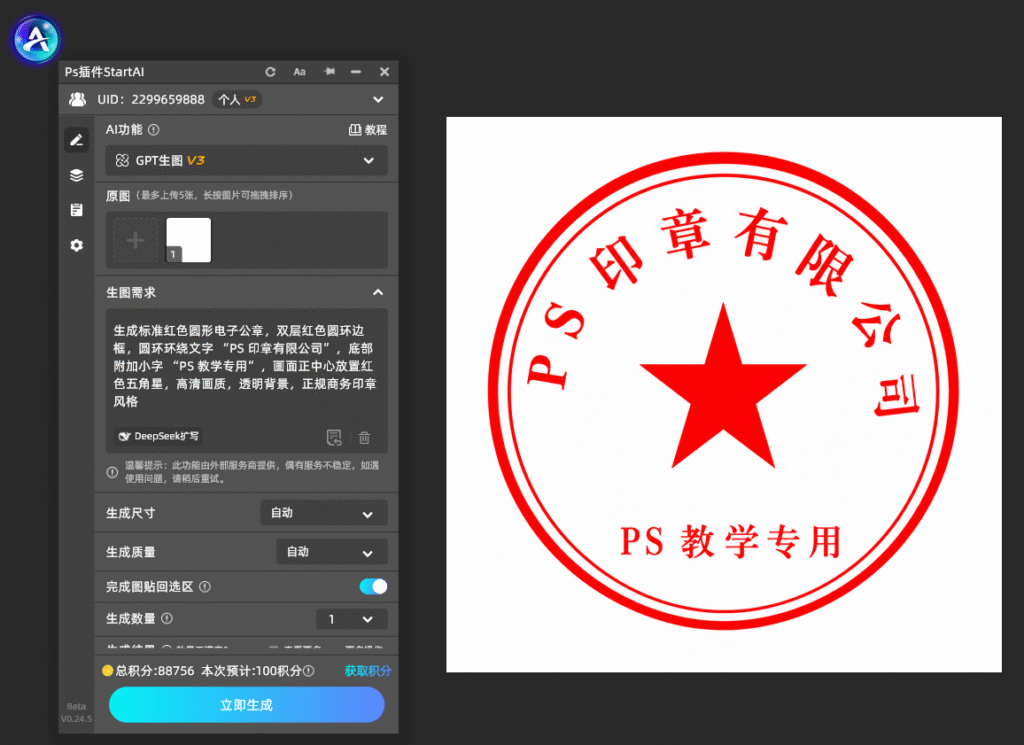Collapse the 生图需求 section chevron
Screen dimensions: 1024x745
click(x=377, y=292)
